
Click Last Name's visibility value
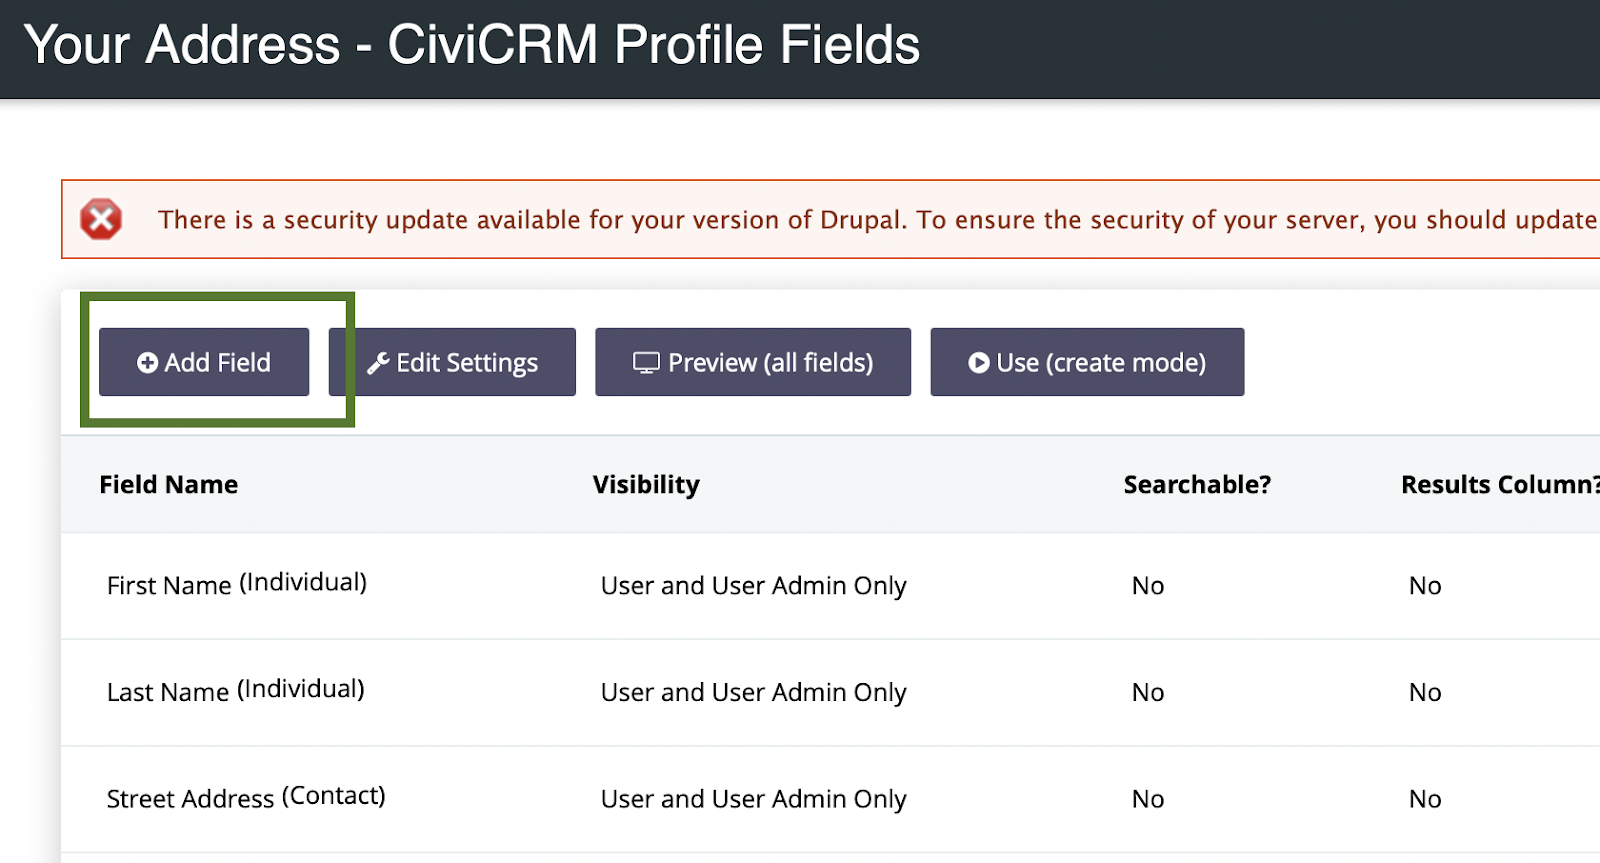(753, 693)
